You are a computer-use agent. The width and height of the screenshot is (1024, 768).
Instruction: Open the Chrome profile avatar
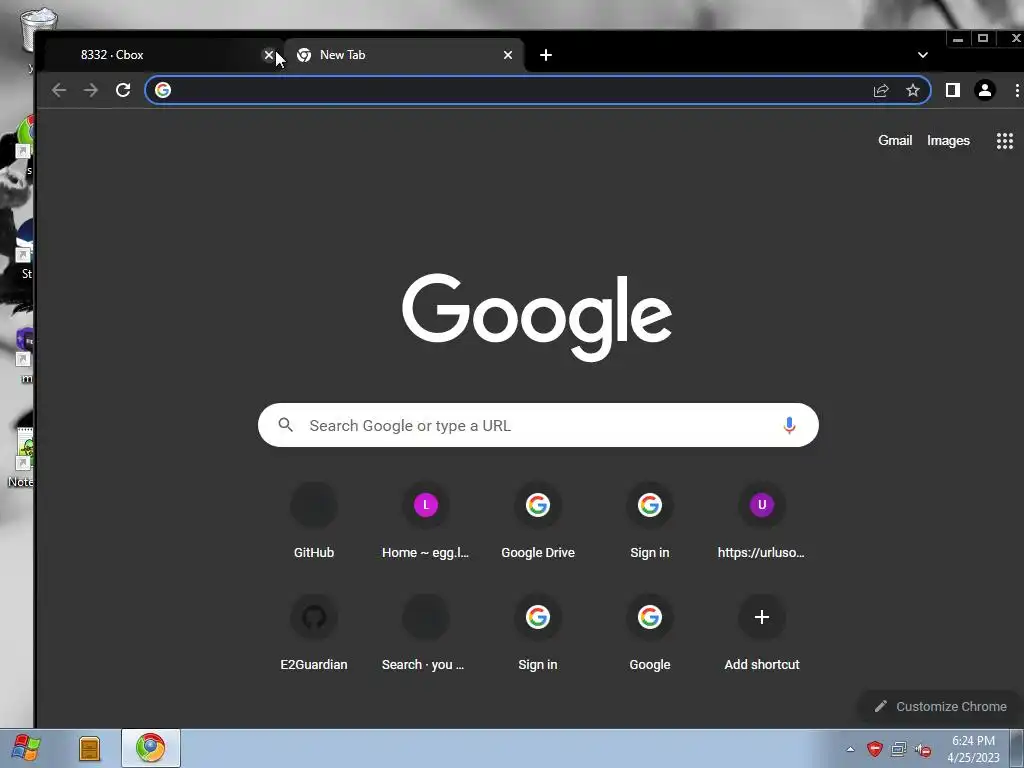985,90
